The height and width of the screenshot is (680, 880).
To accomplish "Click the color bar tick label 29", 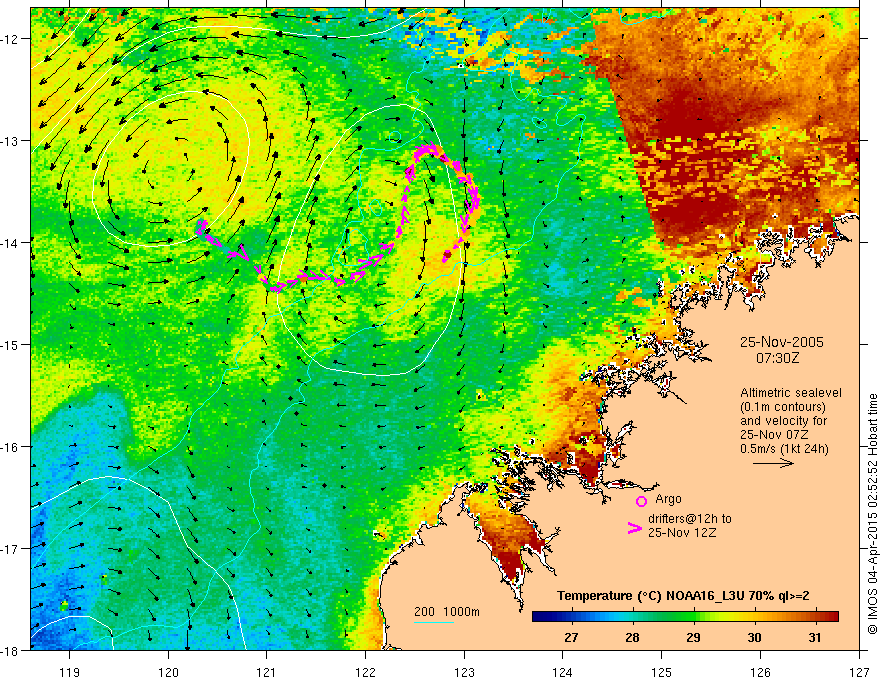I will pos(693,637).
